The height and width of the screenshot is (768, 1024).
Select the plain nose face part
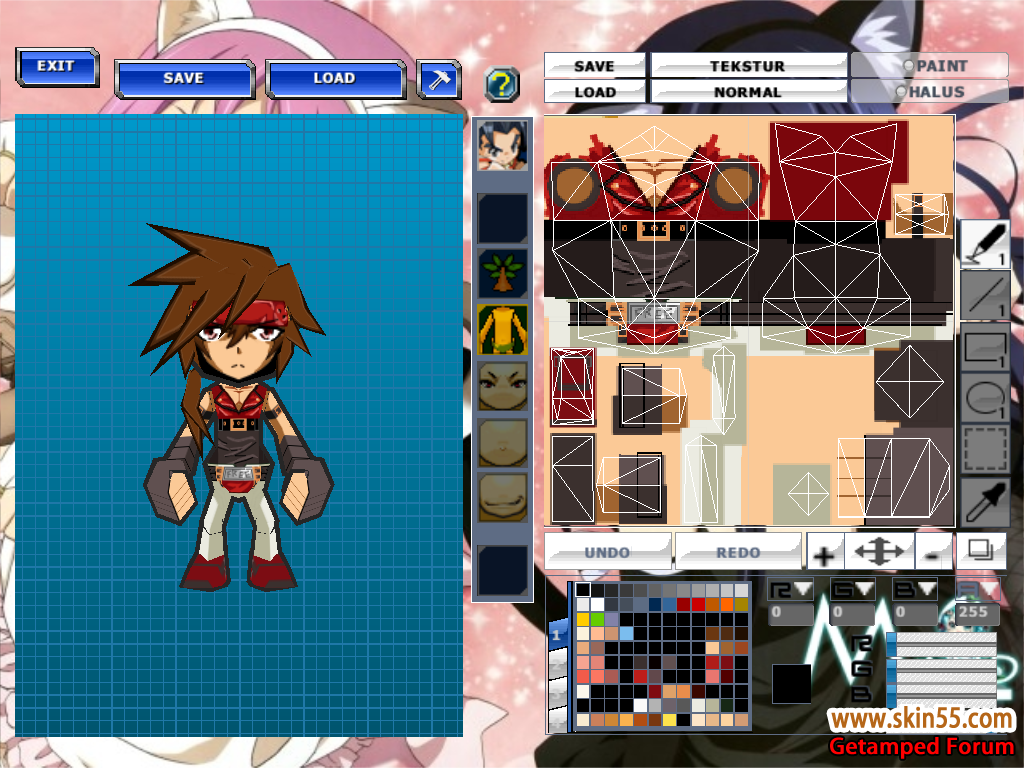pos(502,442)
